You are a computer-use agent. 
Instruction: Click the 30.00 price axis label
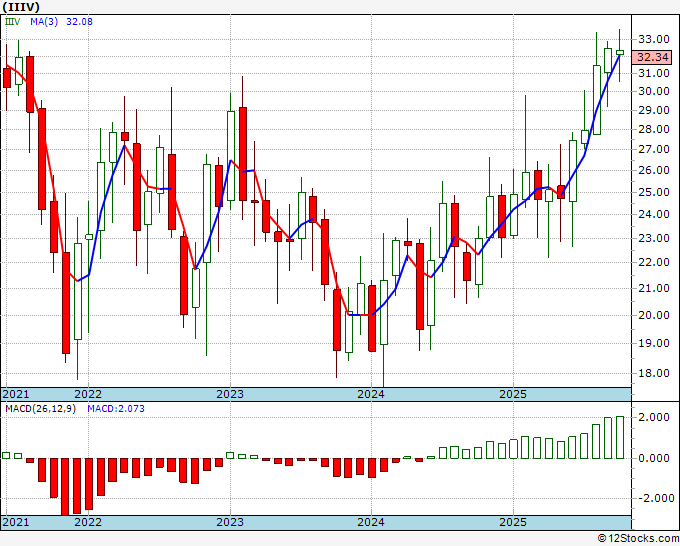coord(654,91)
